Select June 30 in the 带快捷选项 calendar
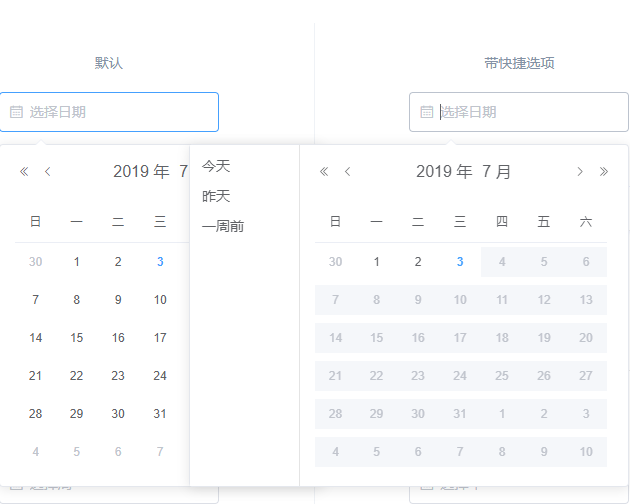The image size is (630, 504). (335, 262)
